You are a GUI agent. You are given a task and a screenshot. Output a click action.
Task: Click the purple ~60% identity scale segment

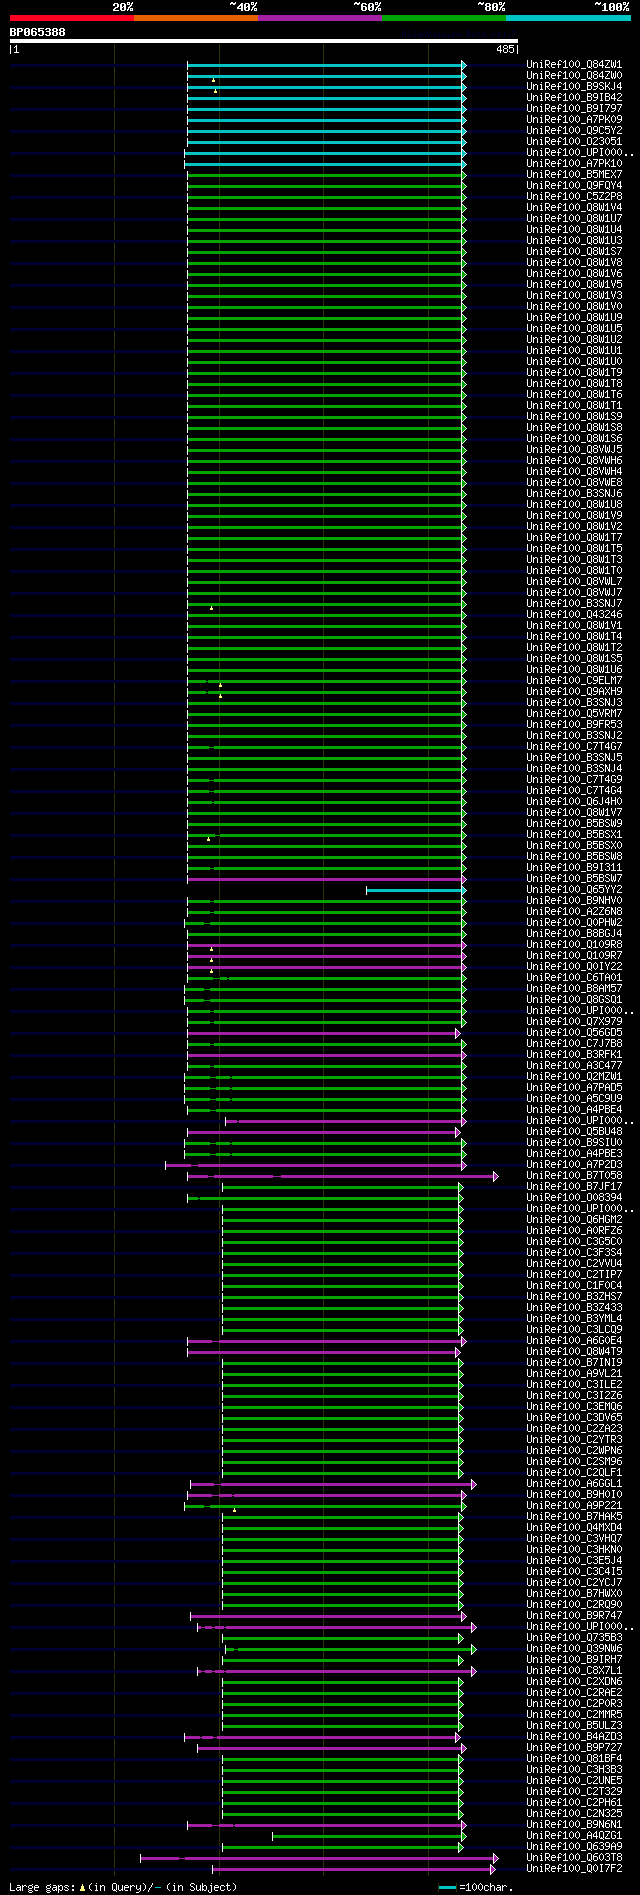[x=320, y=18]
